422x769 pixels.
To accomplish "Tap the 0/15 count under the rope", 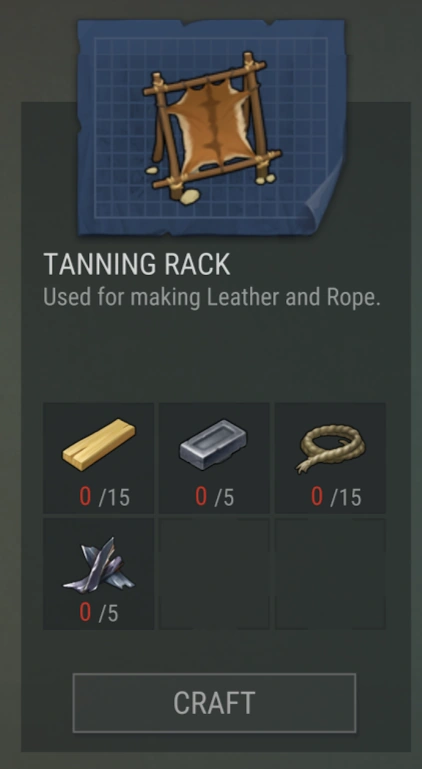I will coord(336,497).
